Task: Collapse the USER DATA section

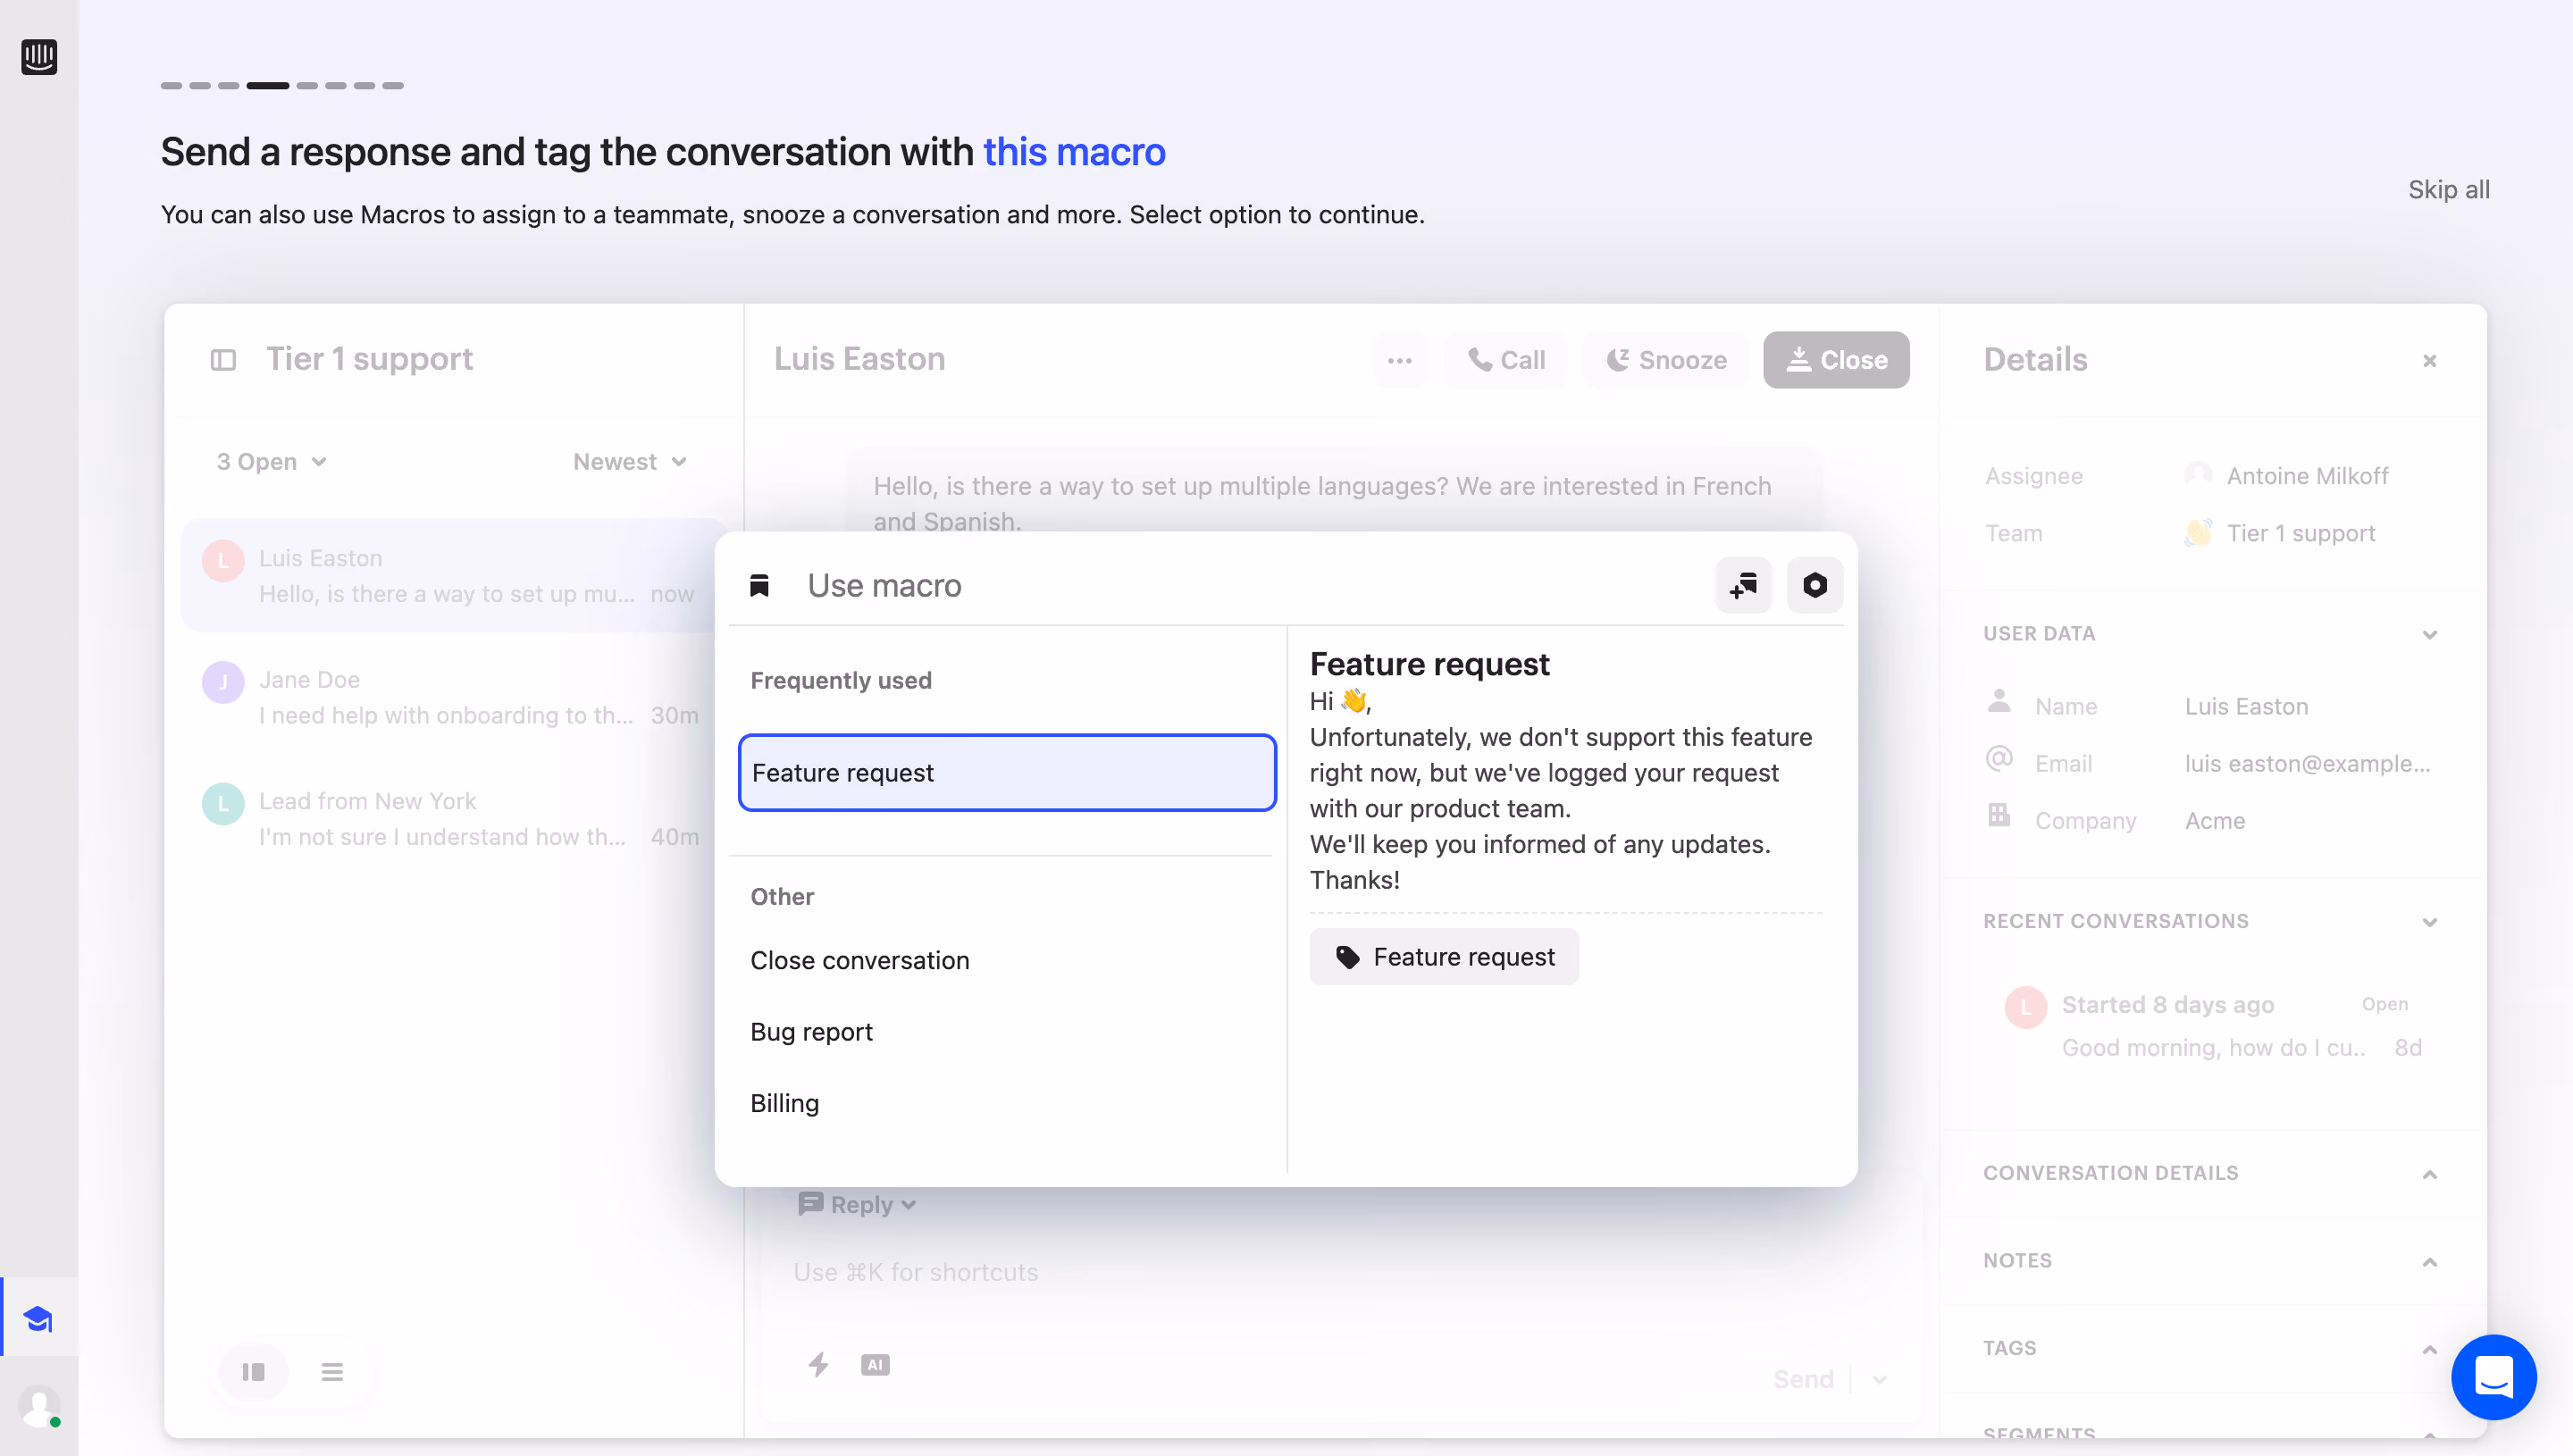Action: tap(2430, 635)
